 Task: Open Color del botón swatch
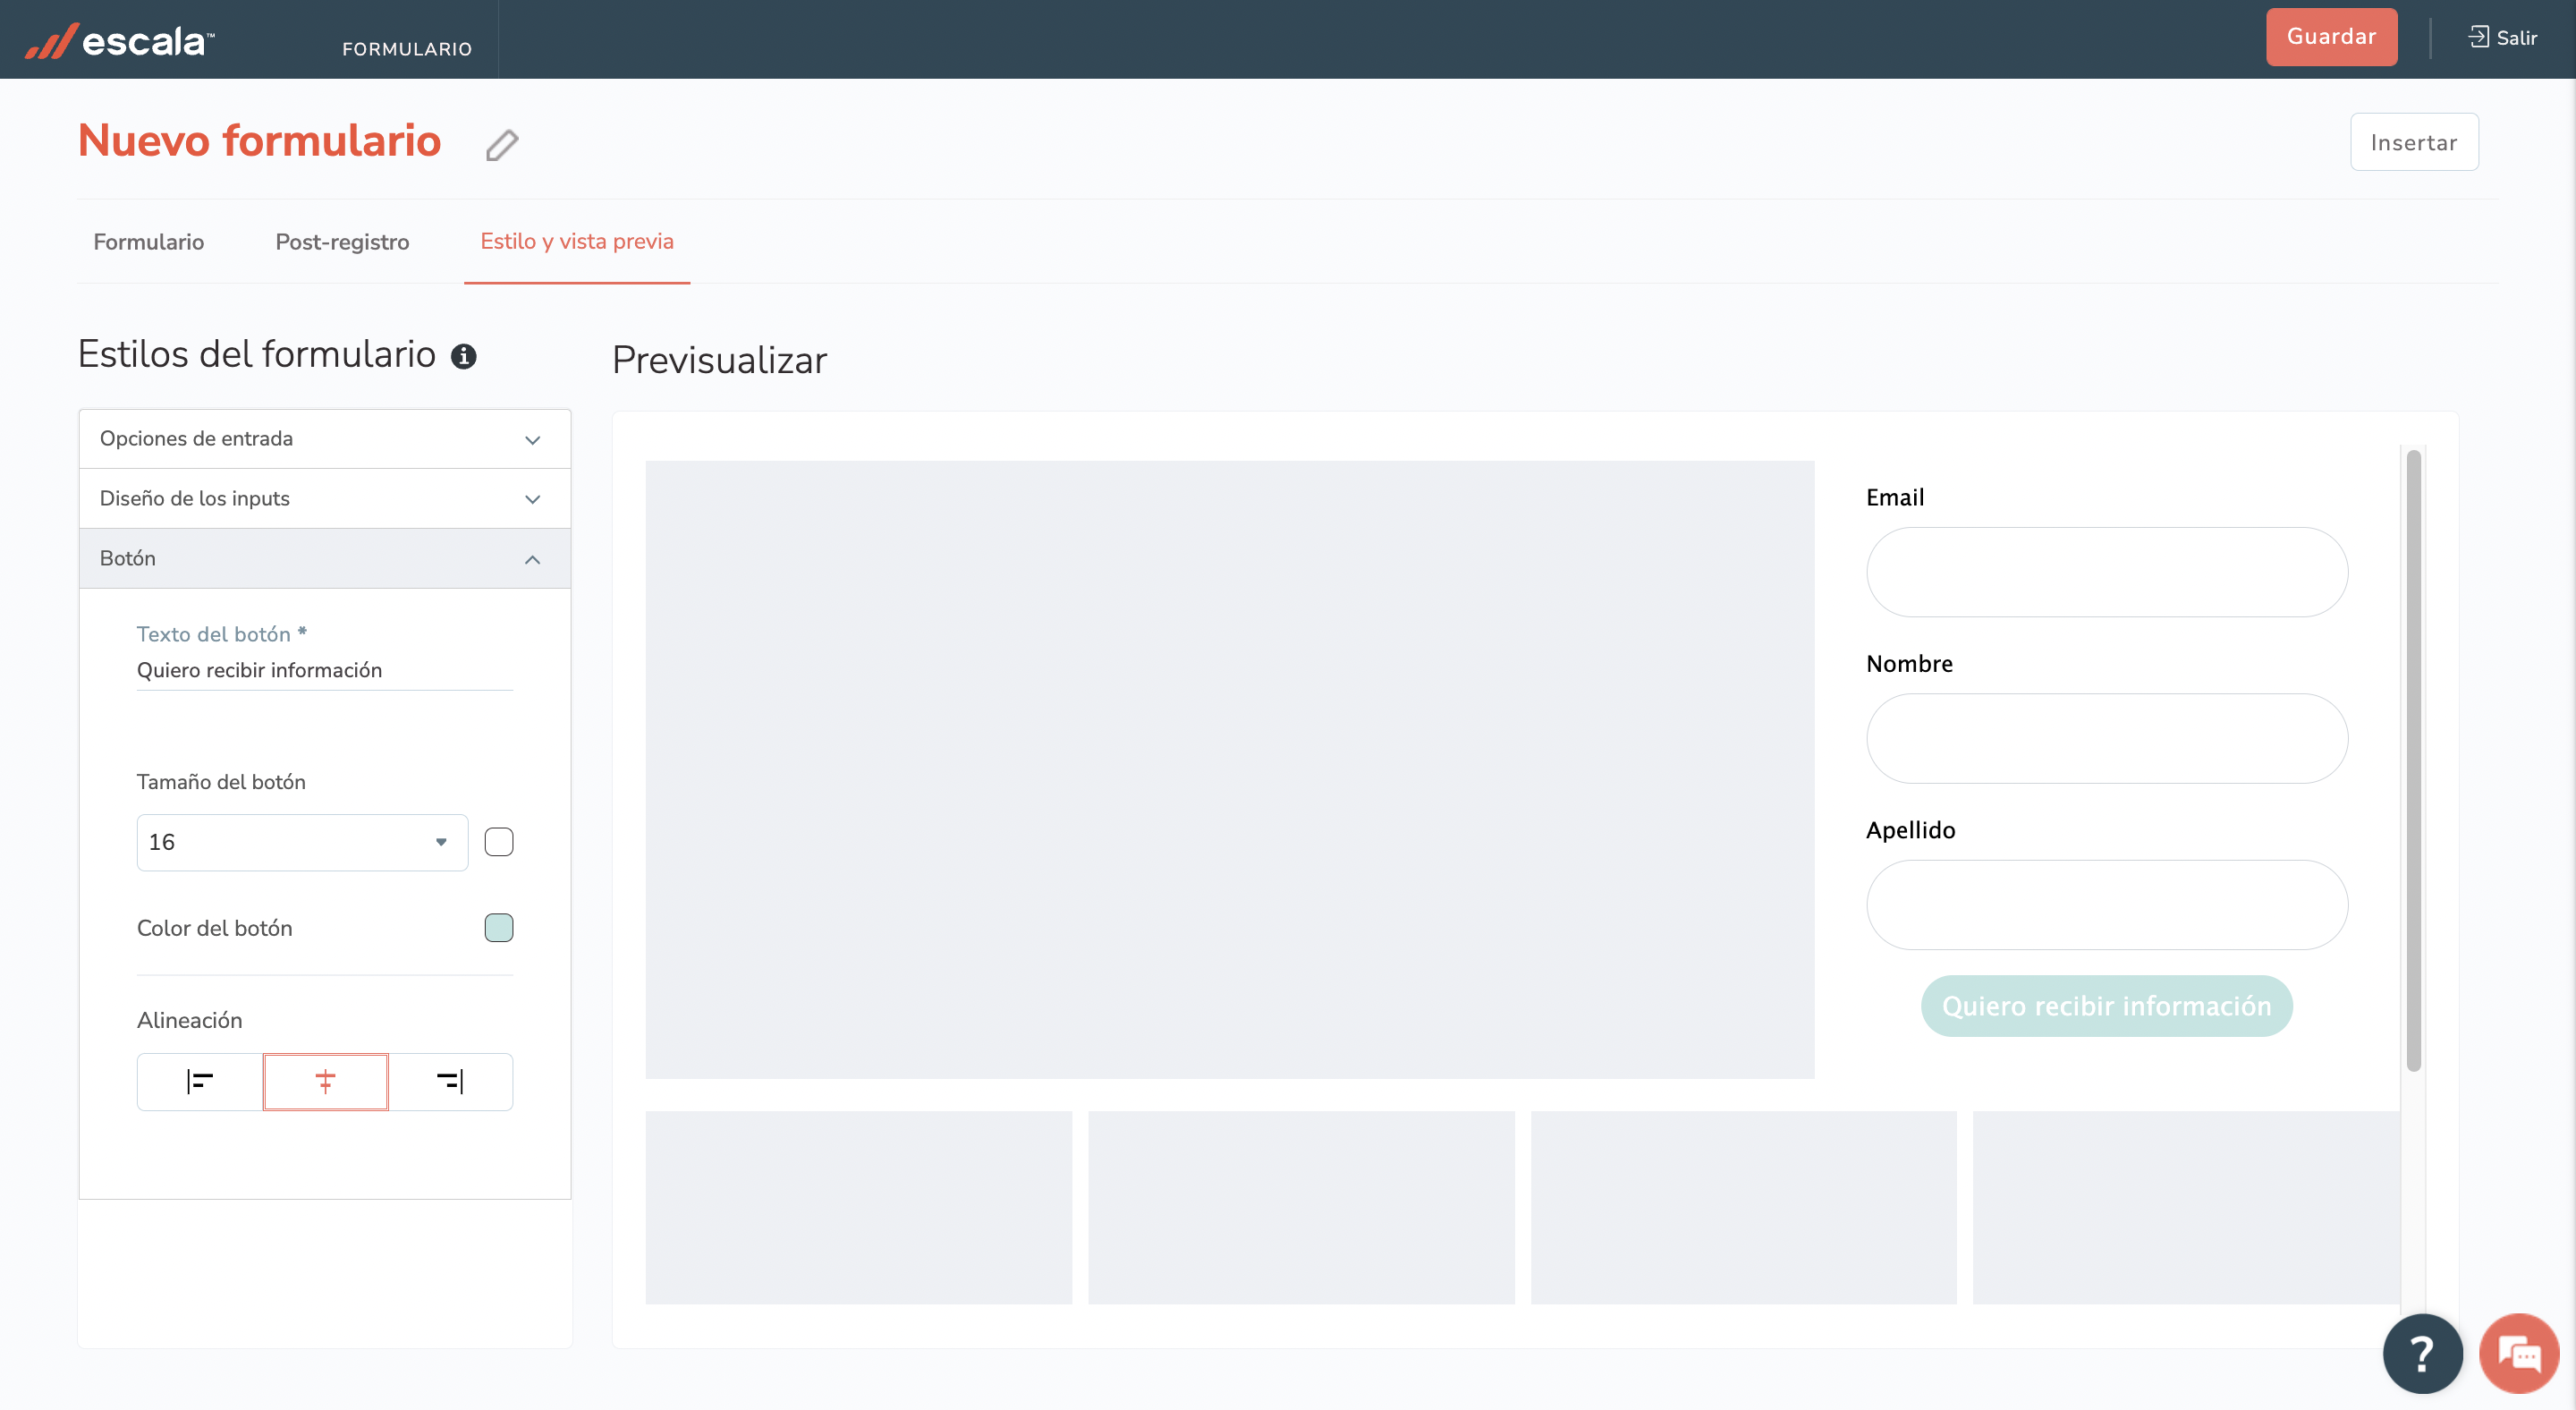[x=499, y=928]
